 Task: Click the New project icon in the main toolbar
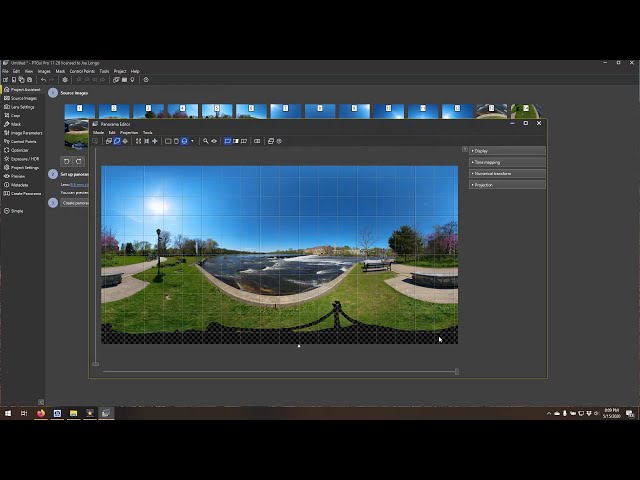pyautogui.click(x=6, y=80)
